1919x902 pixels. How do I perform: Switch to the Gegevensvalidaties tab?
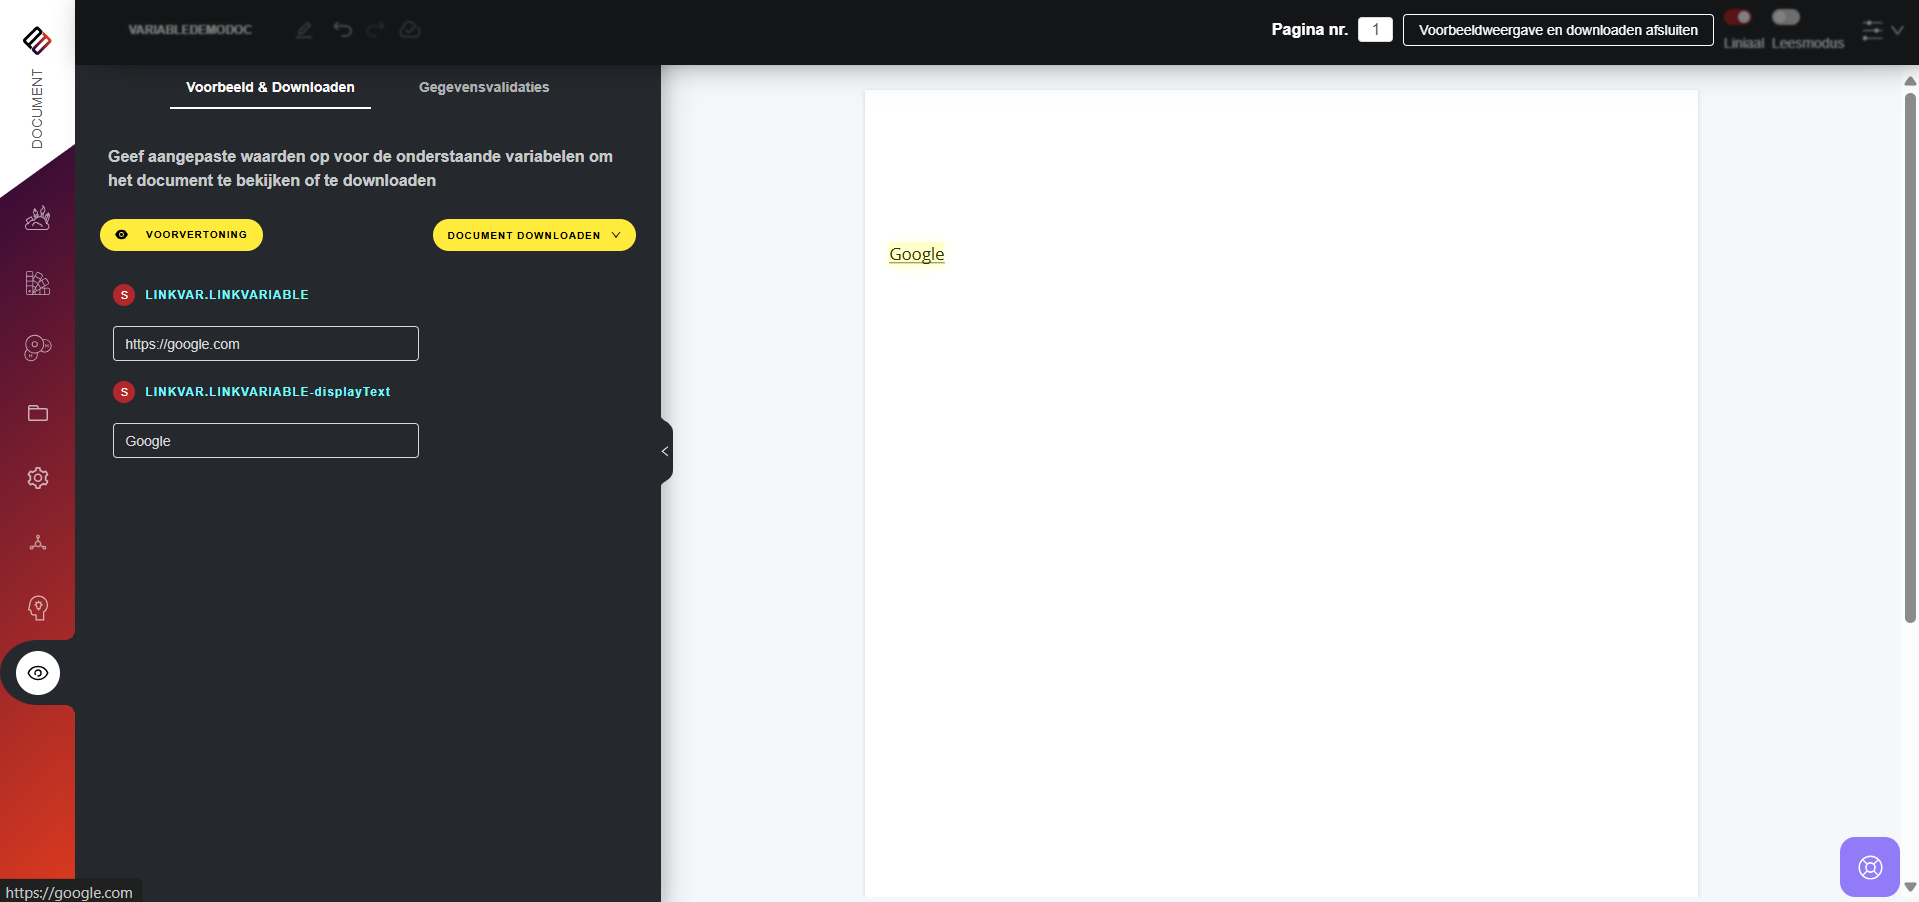point(484,87)
